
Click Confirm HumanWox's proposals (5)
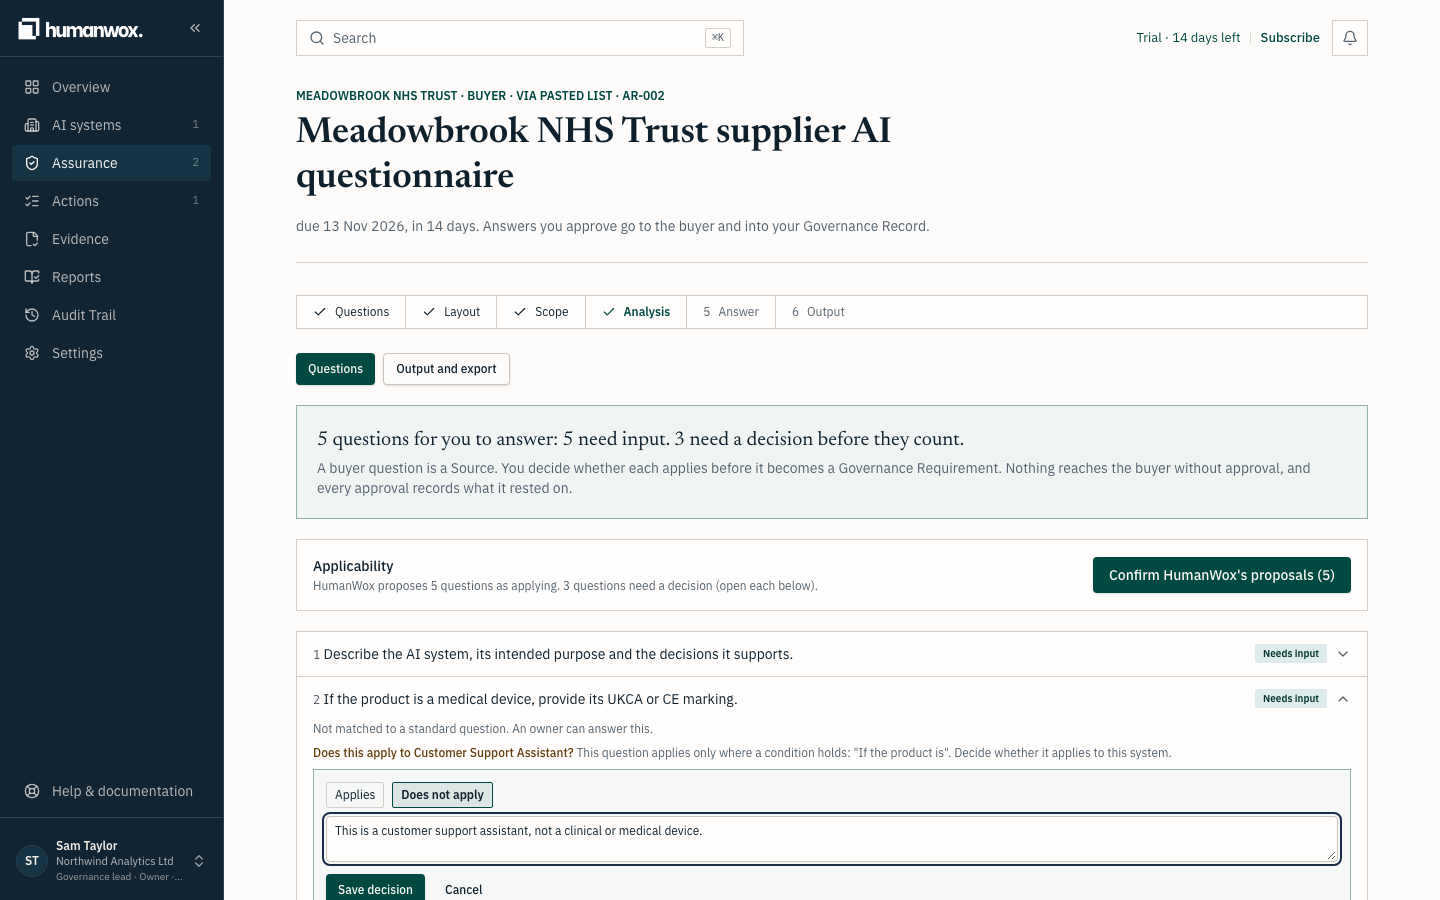point(1221,575)
